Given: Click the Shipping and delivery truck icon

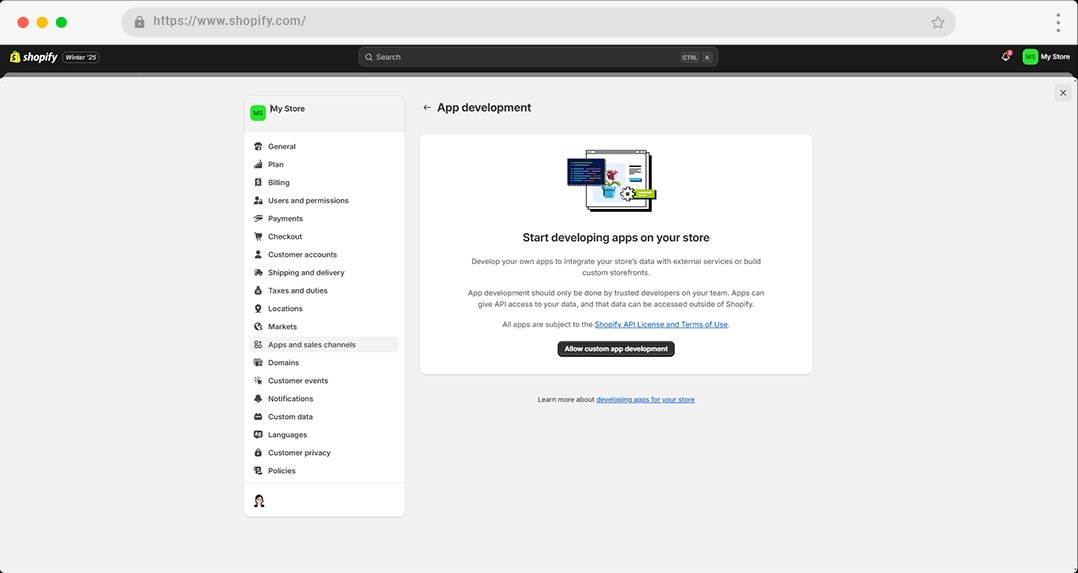Looking at the screenshot, I should click(x=258, y=272).
